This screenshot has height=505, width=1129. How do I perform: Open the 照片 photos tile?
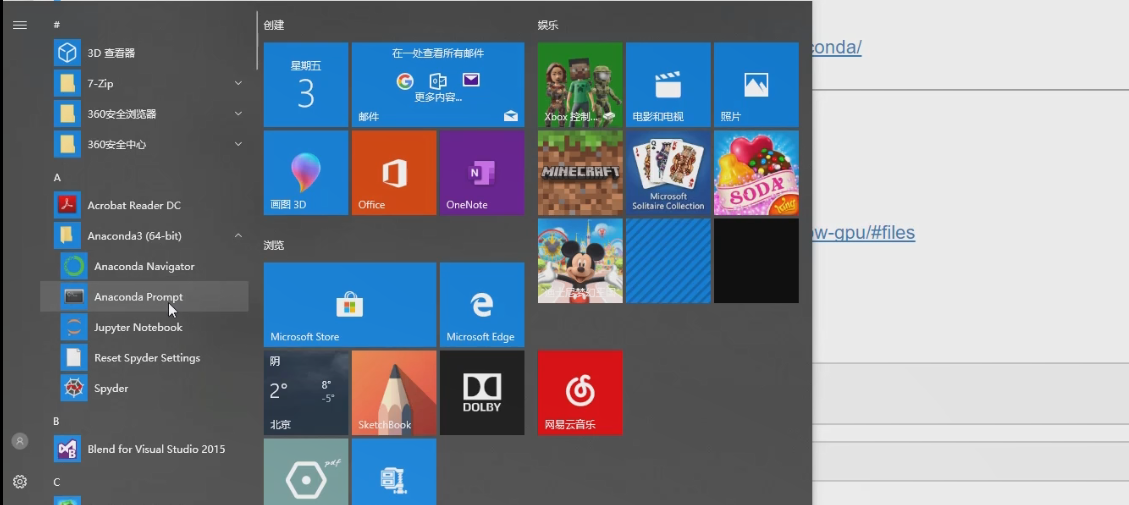[756, 84]
